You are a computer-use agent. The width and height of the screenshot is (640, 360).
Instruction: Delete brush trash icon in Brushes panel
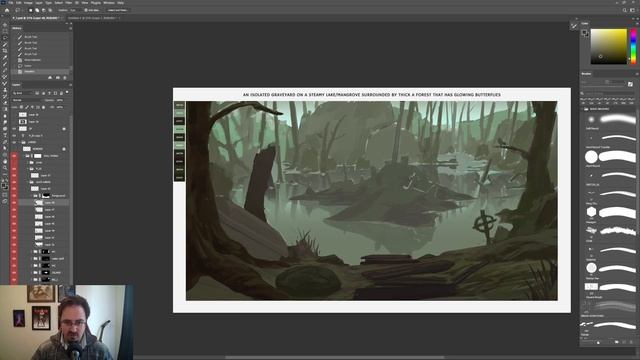(x=631, y=342)
